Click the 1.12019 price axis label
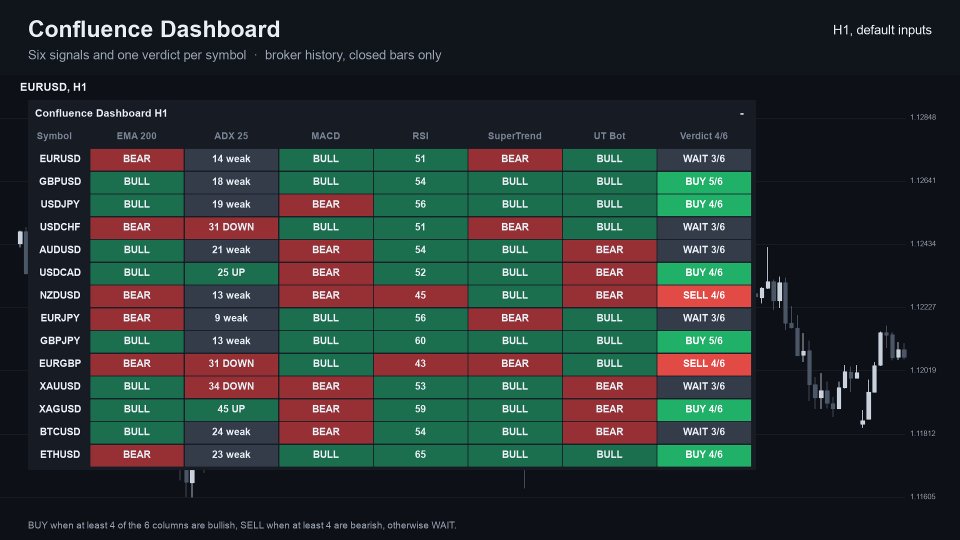This screenshot has height=540, width=960. 923,370
